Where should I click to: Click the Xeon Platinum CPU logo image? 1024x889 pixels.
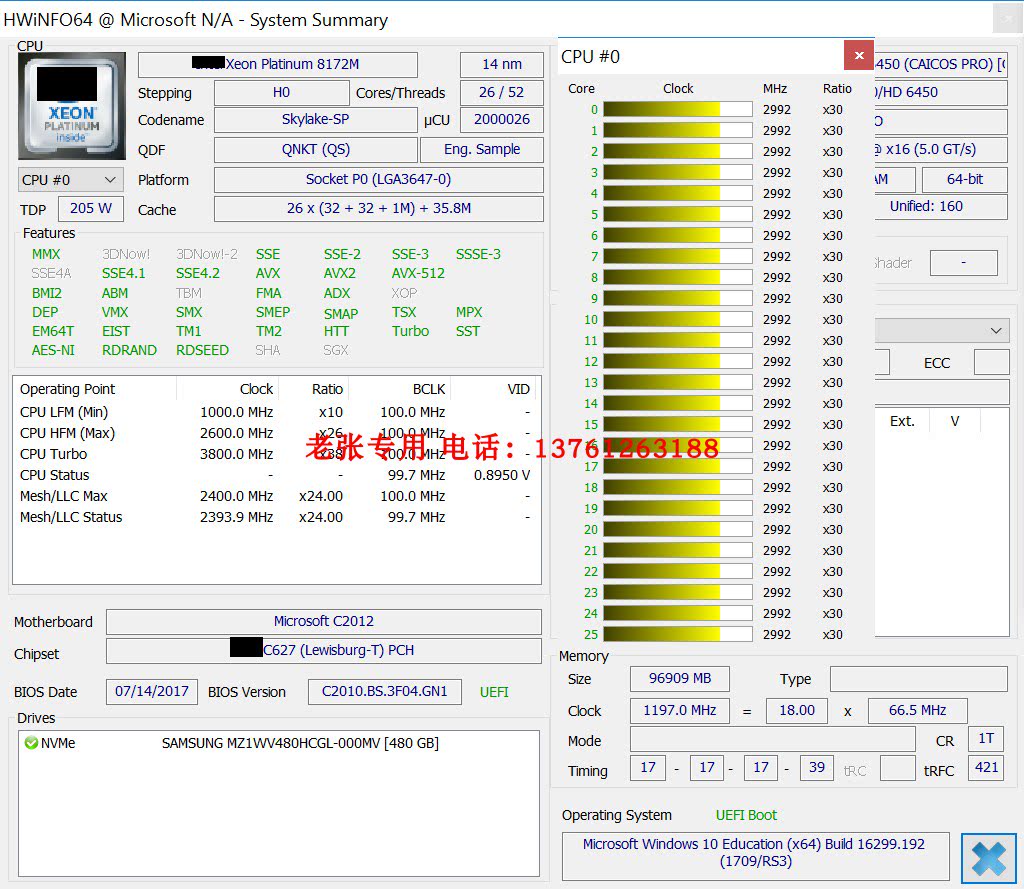point(72,106)
